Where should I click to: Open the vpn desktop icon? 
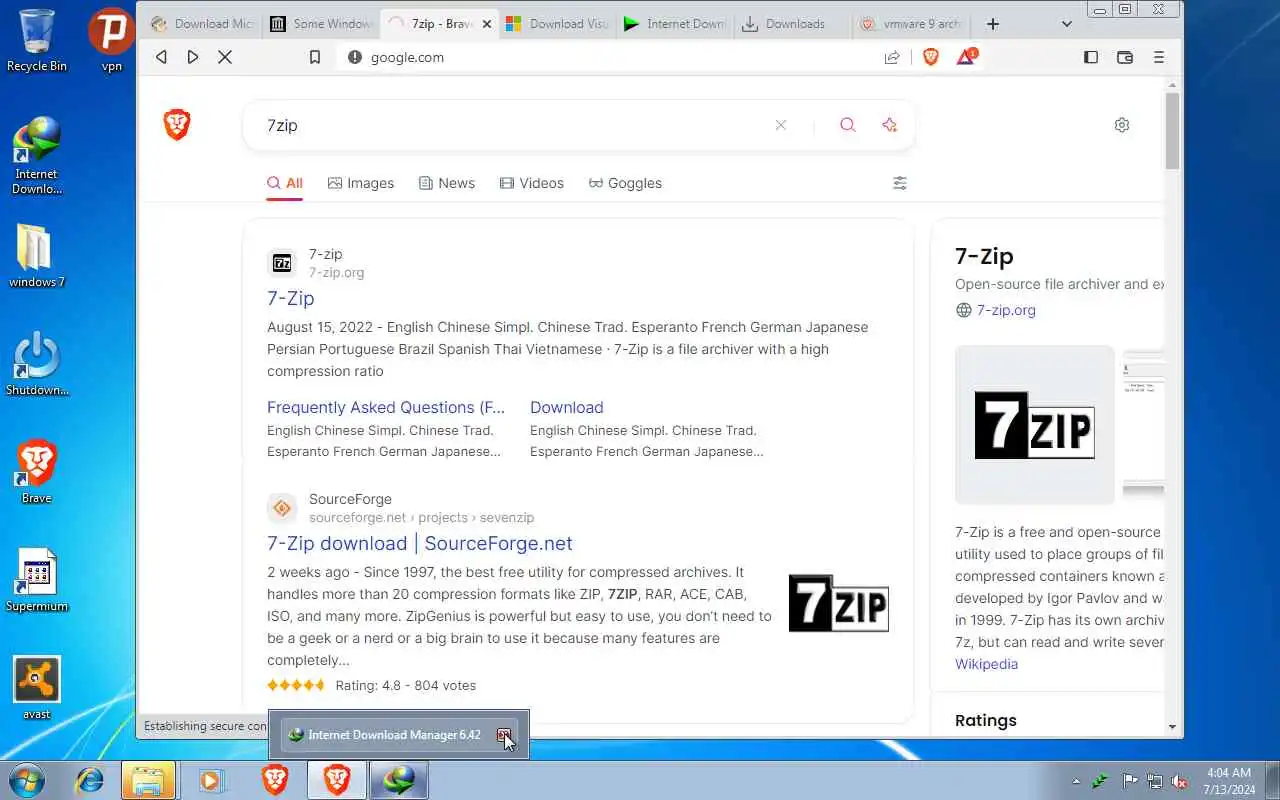click(x=112, y=41)
